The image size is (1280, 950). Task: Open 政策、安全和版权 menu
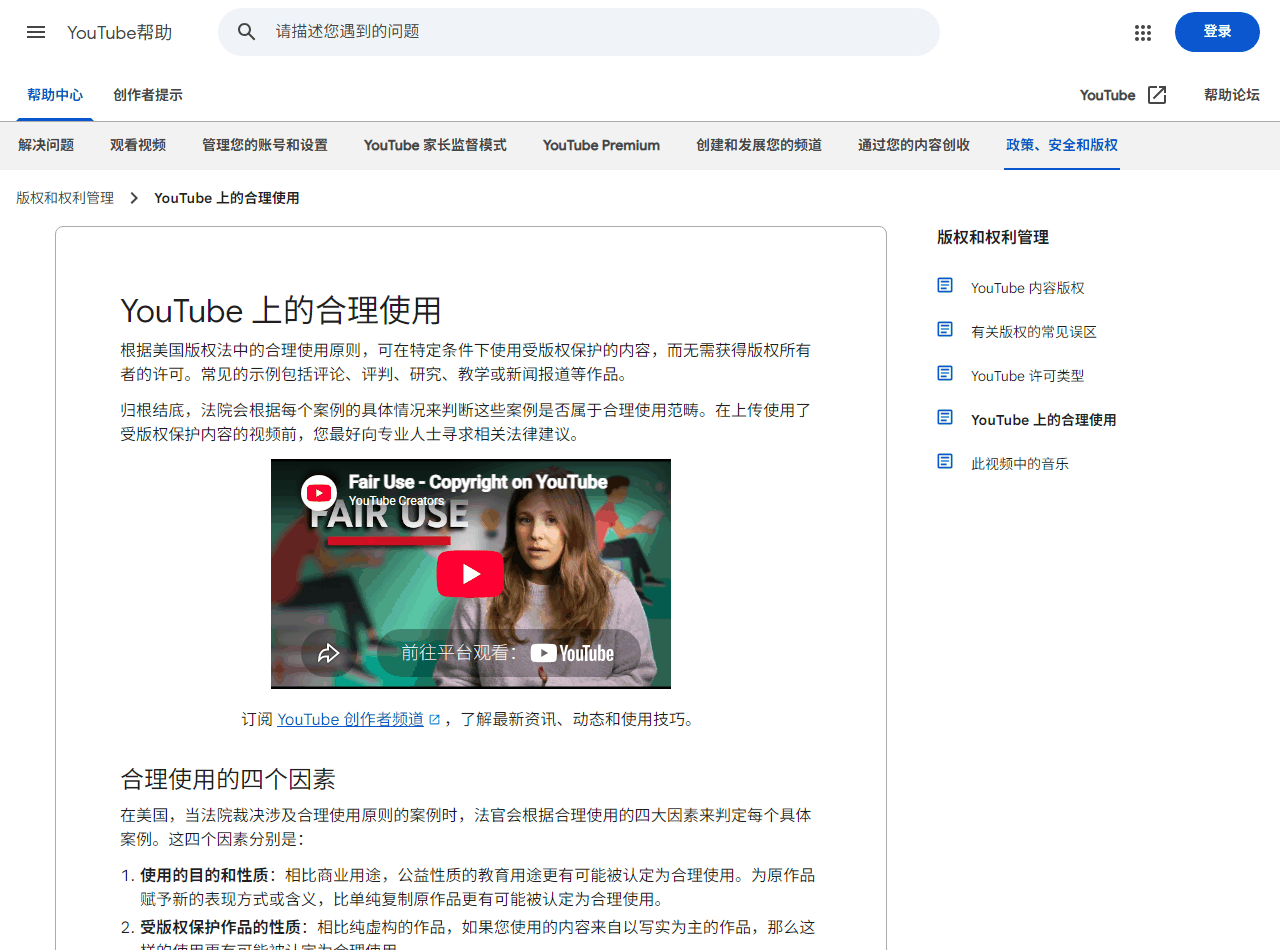coord(1062,145)
